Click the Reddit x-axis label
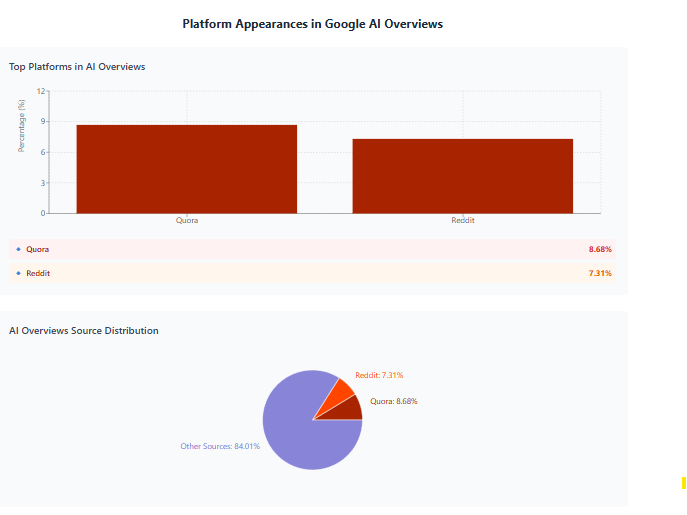This screenshot has width=687, height=515. pos(463,220)
